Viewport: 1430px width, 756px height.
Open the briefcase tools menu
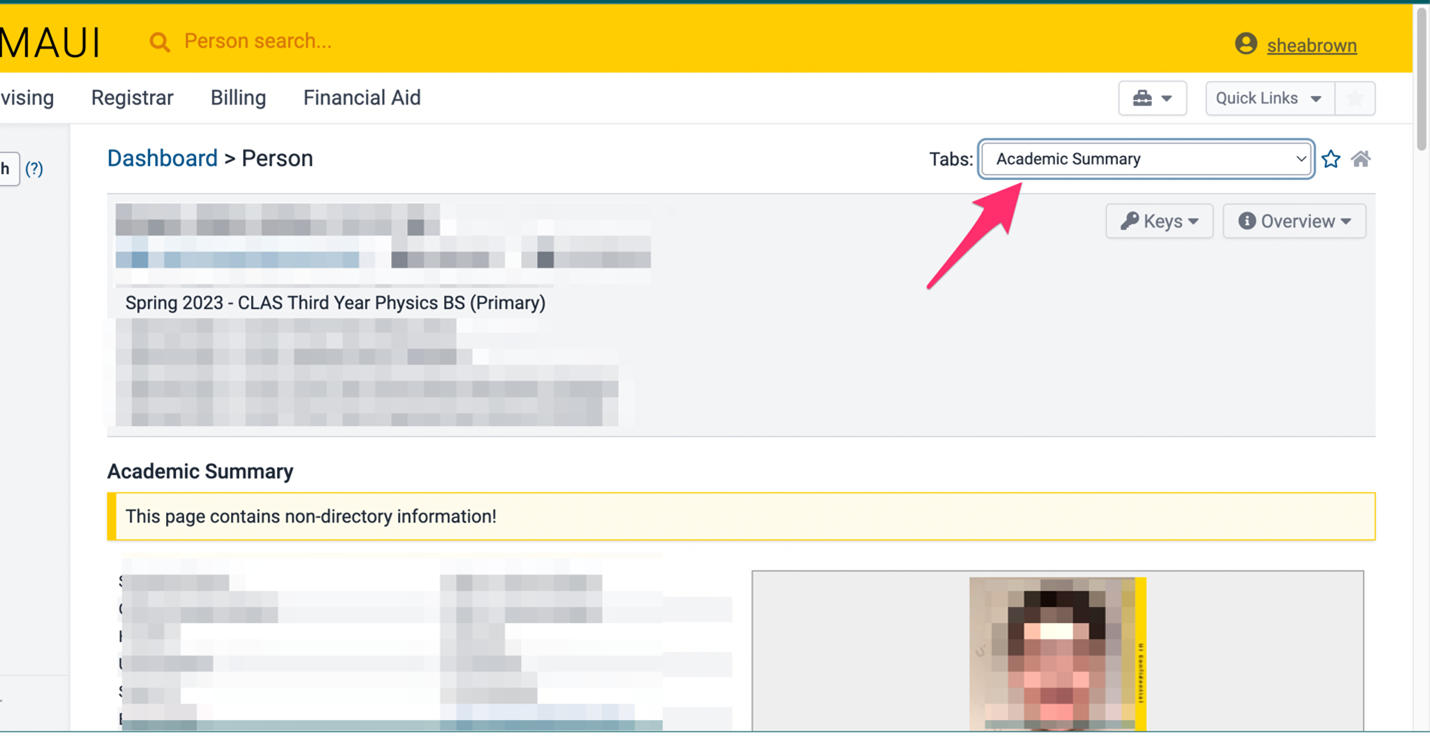coord(1152,98)
